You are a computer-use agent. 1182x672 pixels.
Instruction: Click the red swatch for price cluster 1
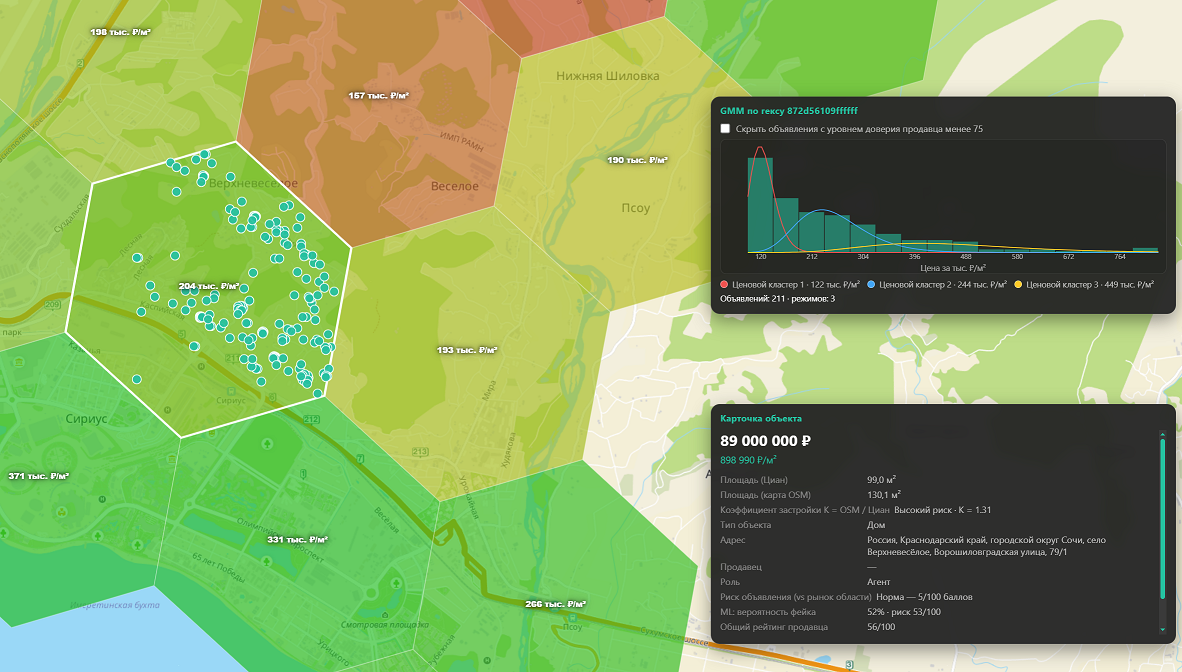pos(724,285)
